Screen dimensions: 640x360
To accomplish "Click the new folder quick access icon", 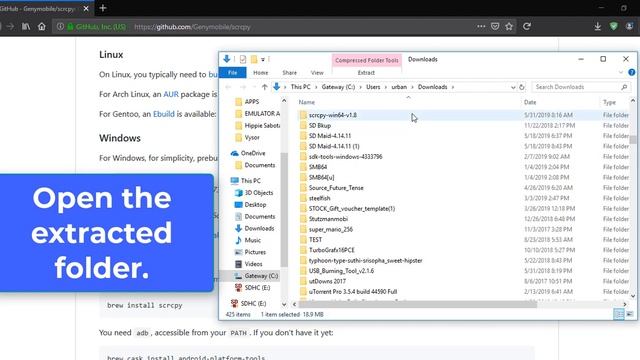I will pyautogui.click(x=254, y=60).
